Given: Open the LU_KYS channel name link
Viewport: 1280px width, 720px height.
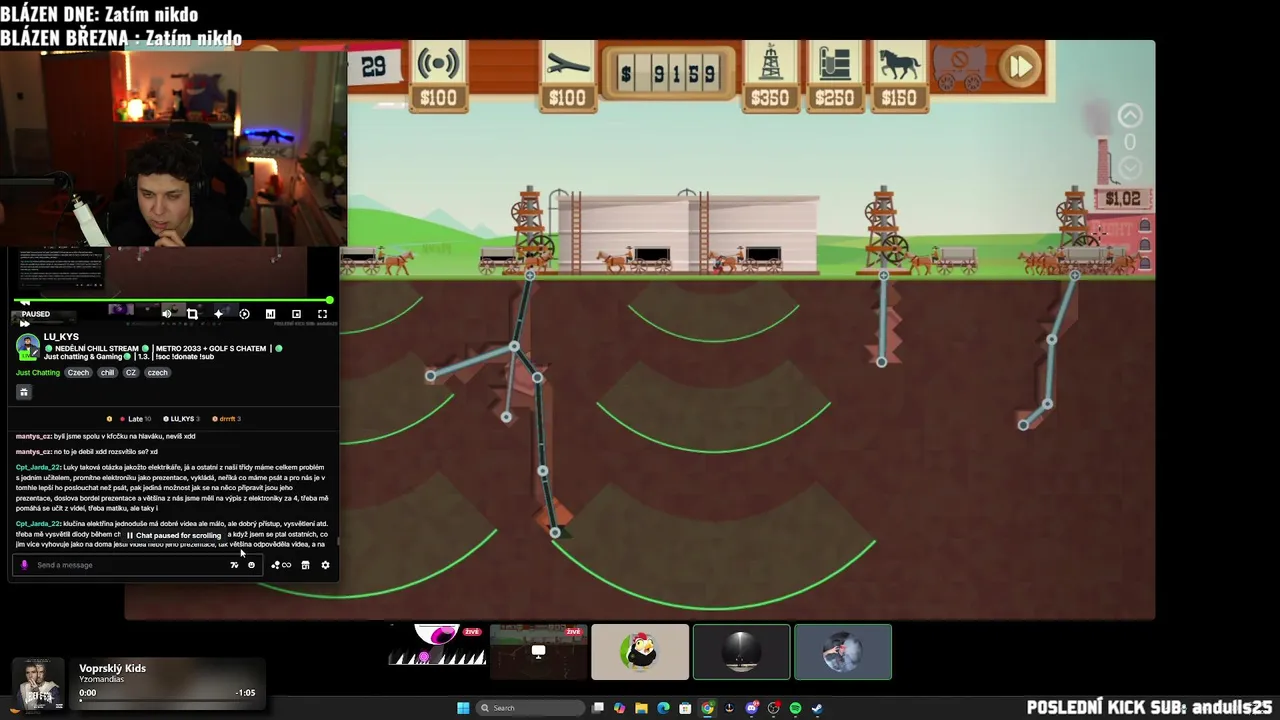Looking at the screenshot, I should [61, 337].
